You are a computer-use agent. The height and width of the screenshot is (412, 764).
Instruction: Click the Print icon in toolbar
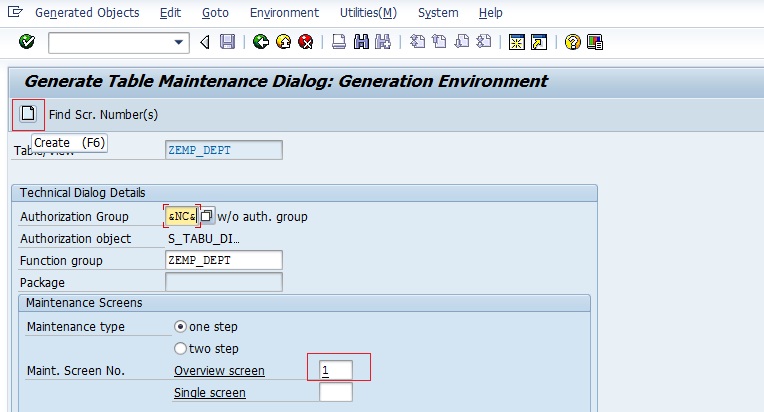(339, 42)
